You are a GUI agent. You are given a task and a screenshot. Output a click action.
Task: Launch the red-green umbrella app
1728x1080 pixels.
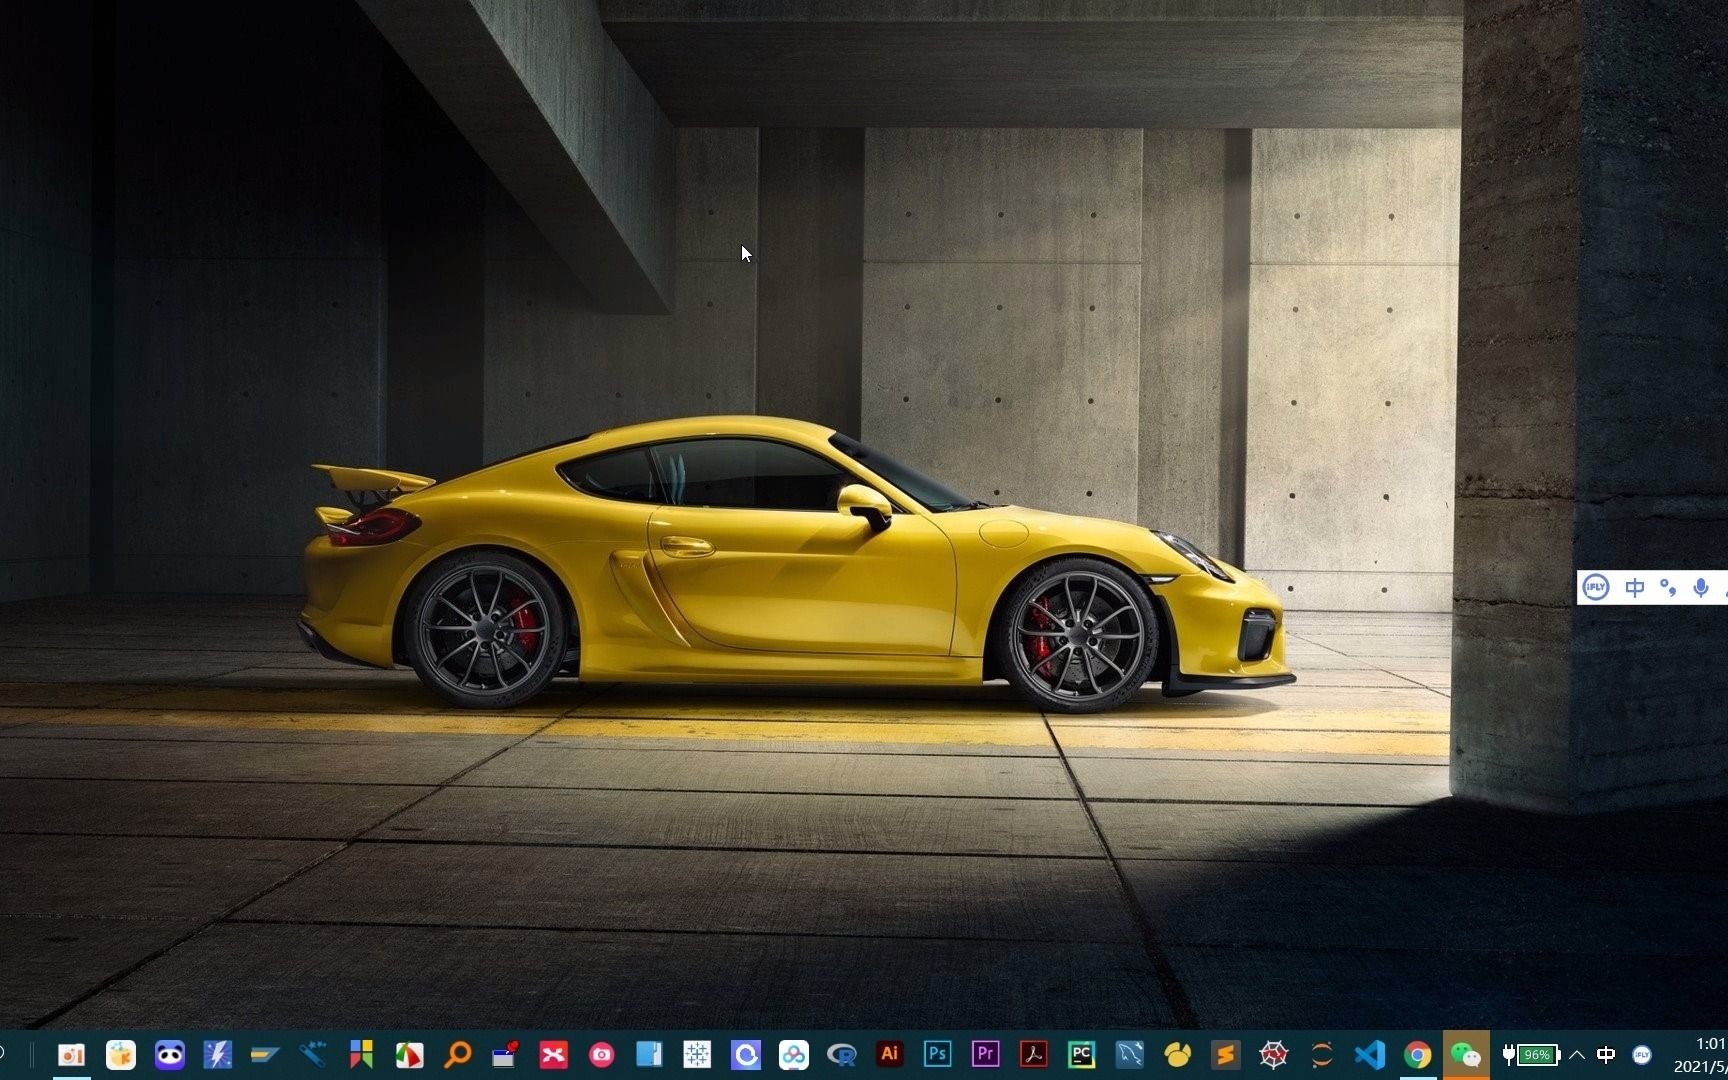pos(409,1055)
